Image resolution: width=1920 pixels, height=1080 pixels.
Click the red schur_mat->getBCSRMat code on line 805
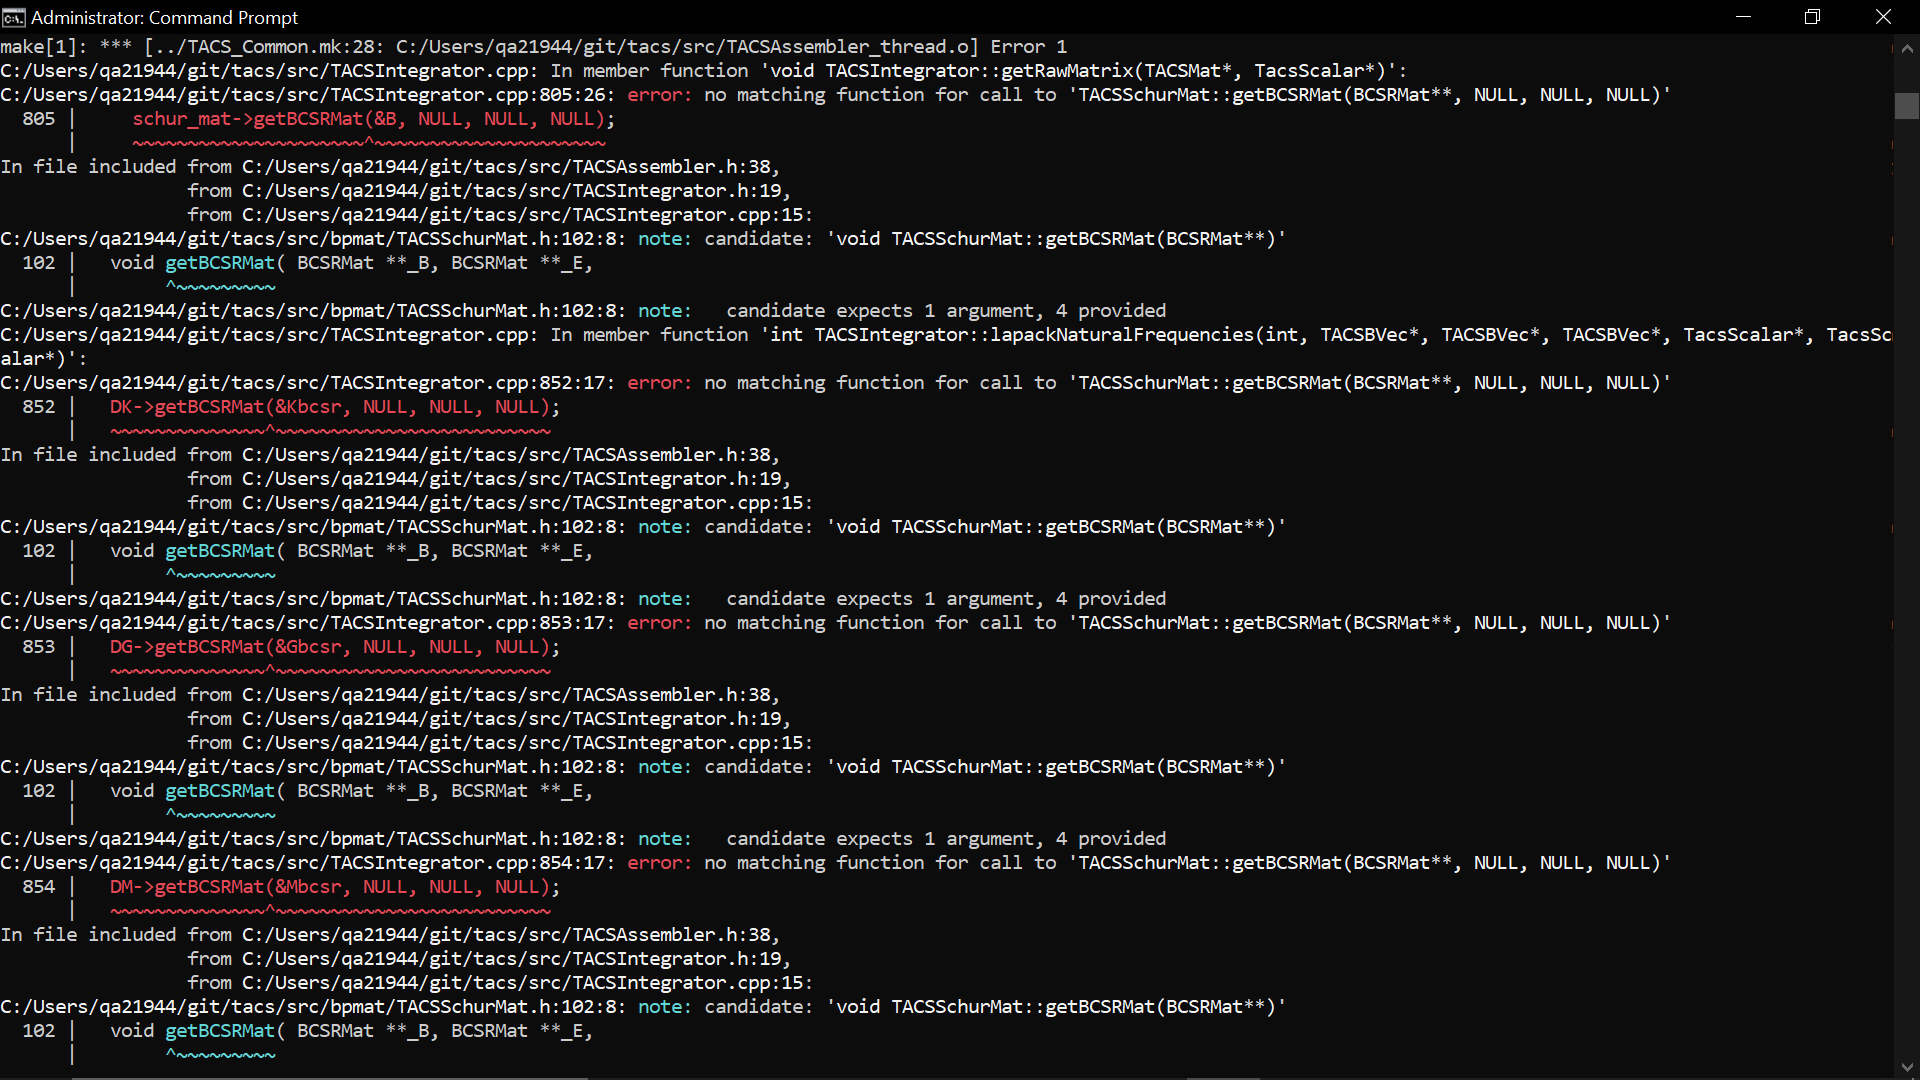[x=373, y=119]
